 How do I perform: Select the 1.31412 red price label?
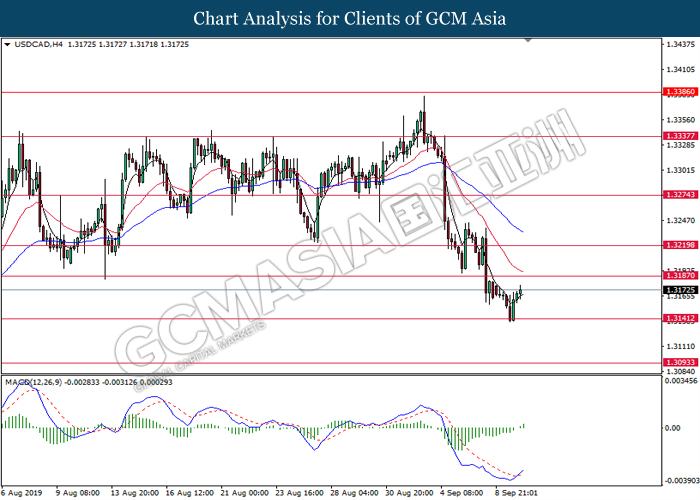(x=680, y=318)
